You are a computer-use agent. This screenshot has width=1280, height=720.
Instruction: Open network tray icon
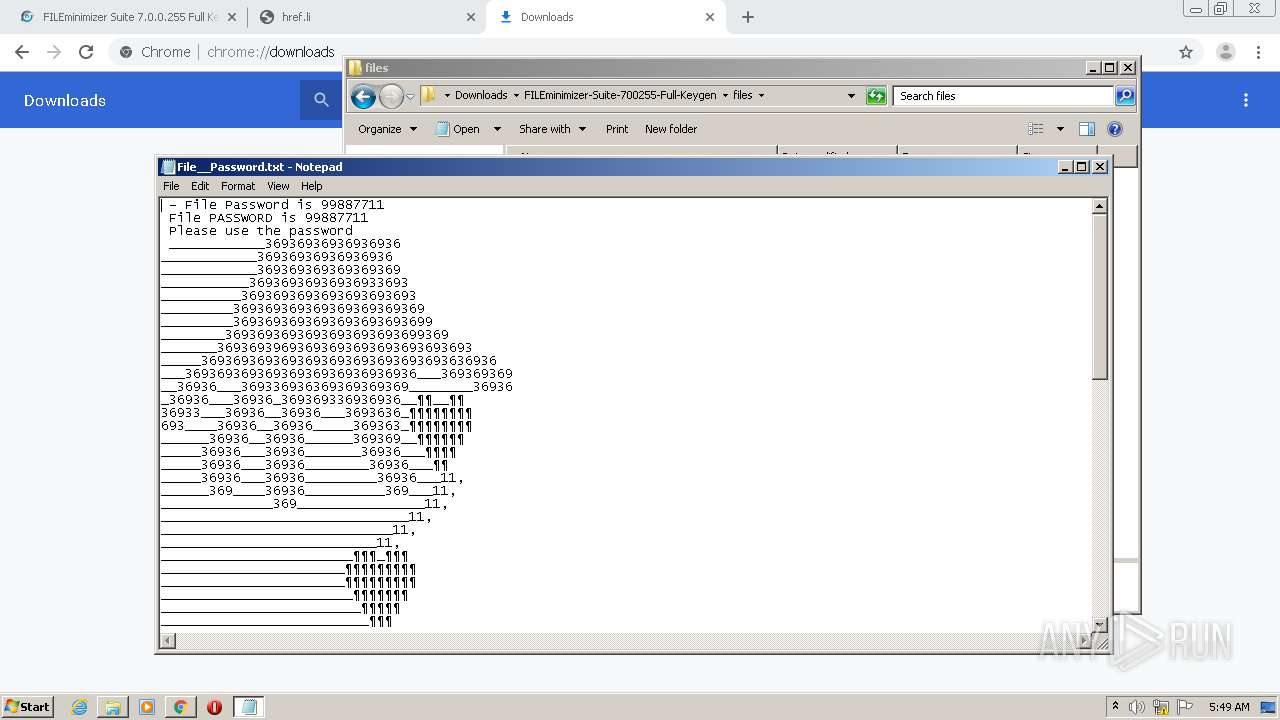[1161, 707]
